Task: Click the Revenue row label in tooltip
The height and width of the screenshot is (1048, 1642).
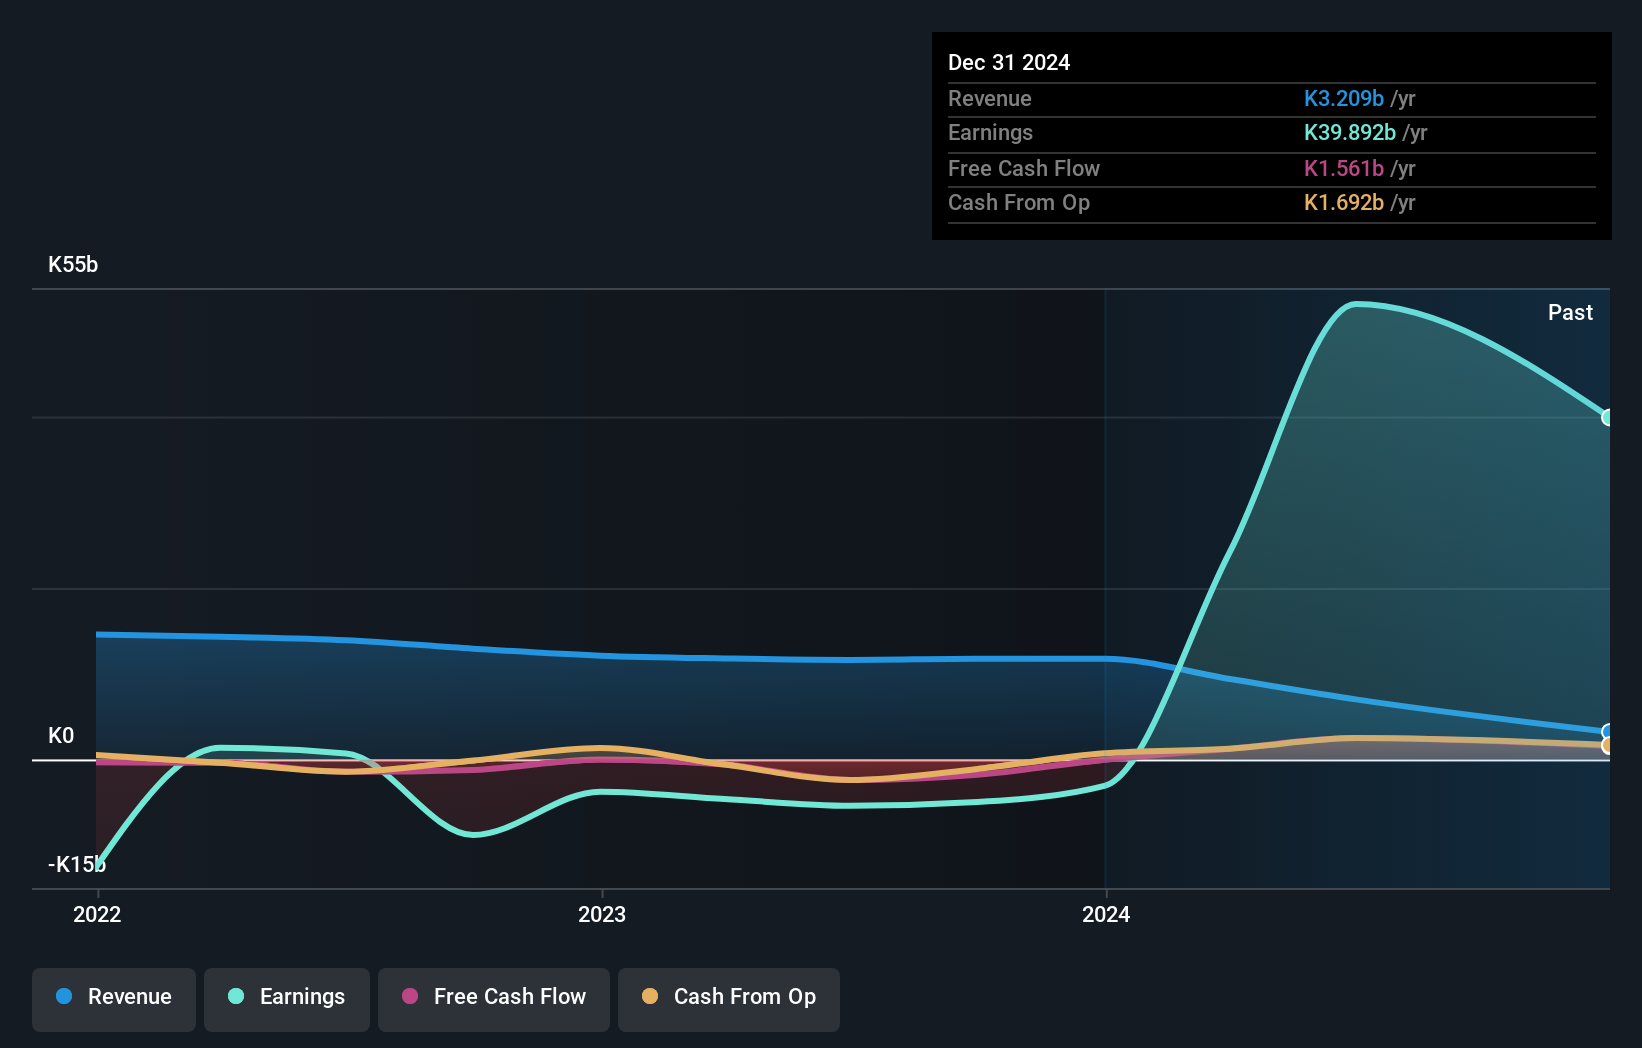Action: coord(990,99)
